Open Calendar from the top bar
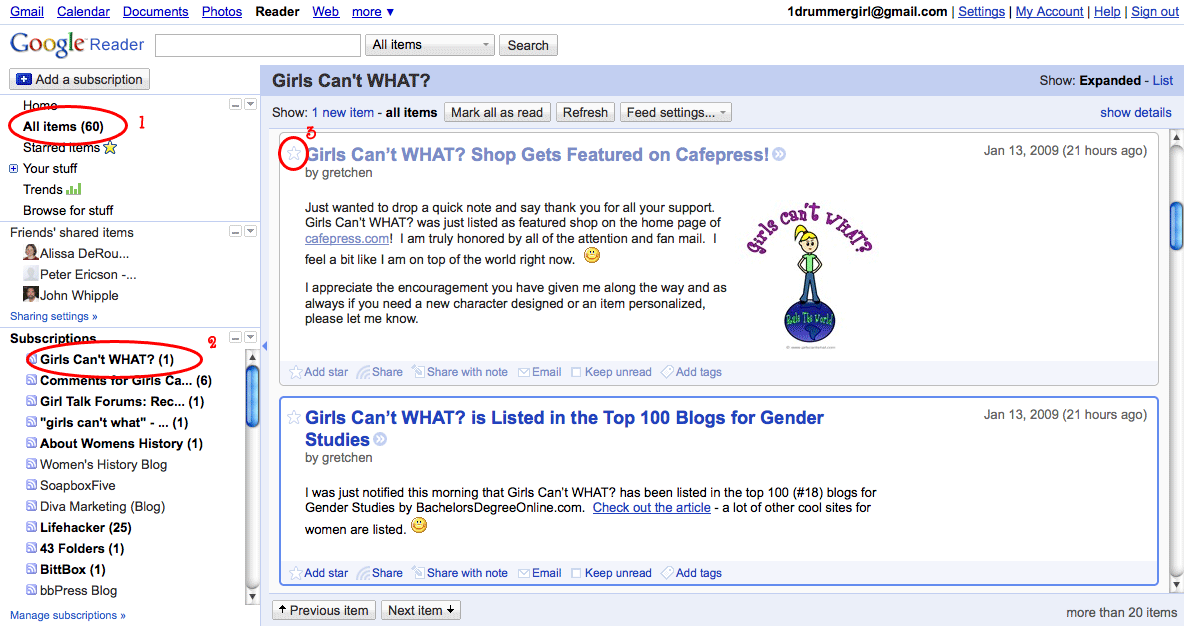Viewport: 1184px width, 626px height. (83, 11)
